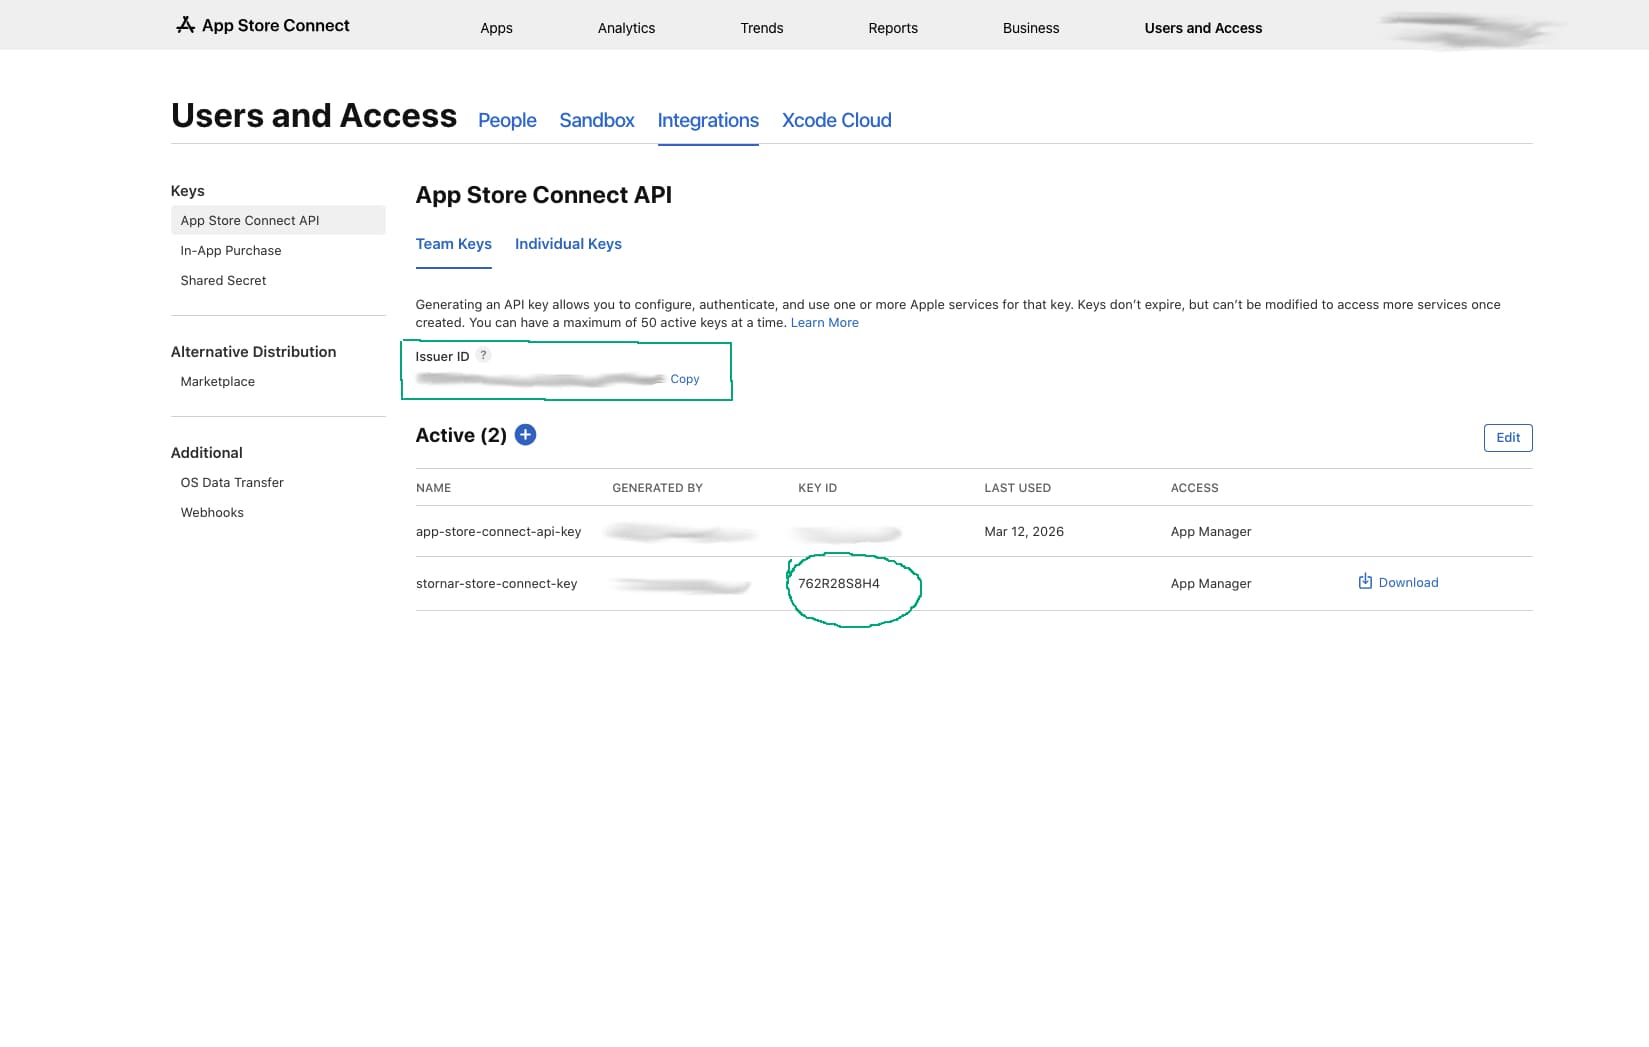Open Shared Secret in the sidebar
Image resolution: width=1649 pixels, height=1047 pixels.
tap(223, 280)
